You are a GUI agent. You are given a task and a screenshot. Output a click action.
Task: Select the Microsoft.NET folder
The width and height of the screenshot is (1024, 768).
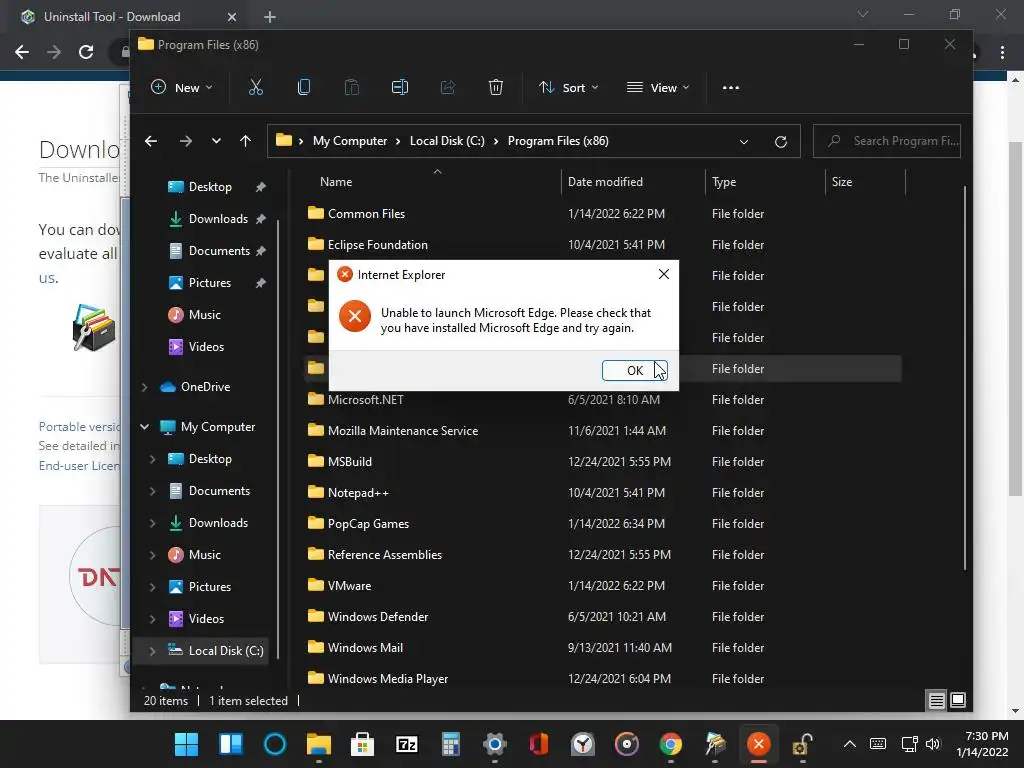tap(604, 400)
